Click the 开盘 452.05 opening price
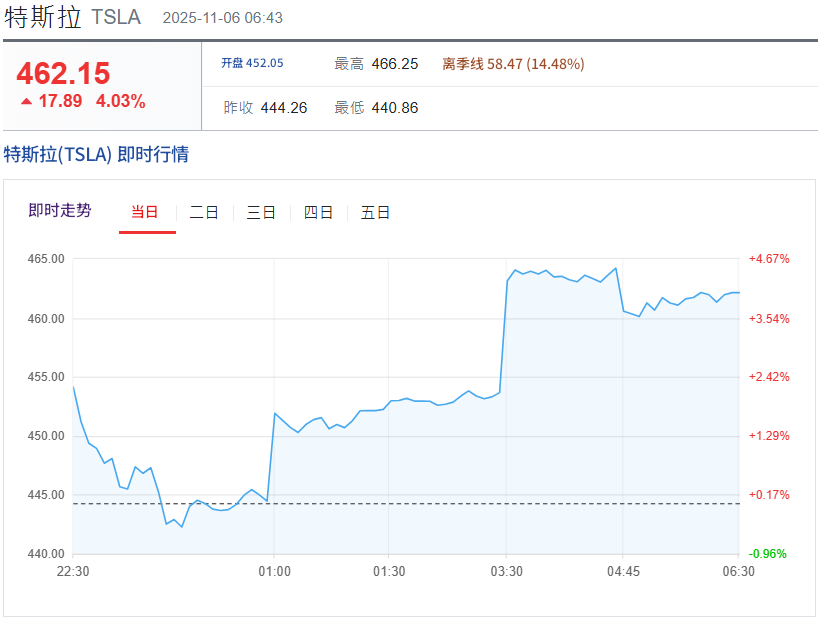The width and height of the screenshot is (818, 619). click(252, 64)
